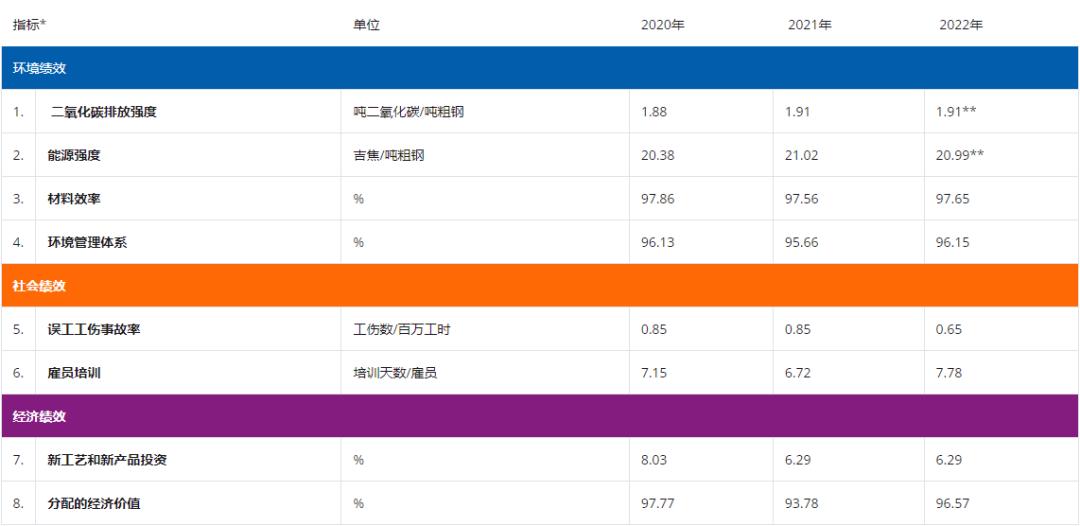Click the 2020年 column header
1080x526 pixels.
click(x=663, y=25)
